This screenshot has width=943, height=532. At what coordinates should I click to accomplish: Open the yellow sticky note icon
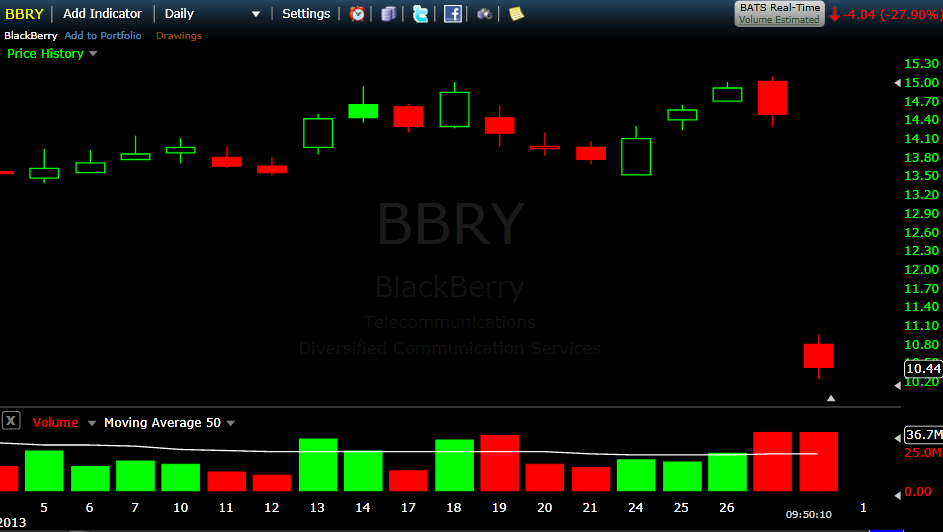click(516, 13)
